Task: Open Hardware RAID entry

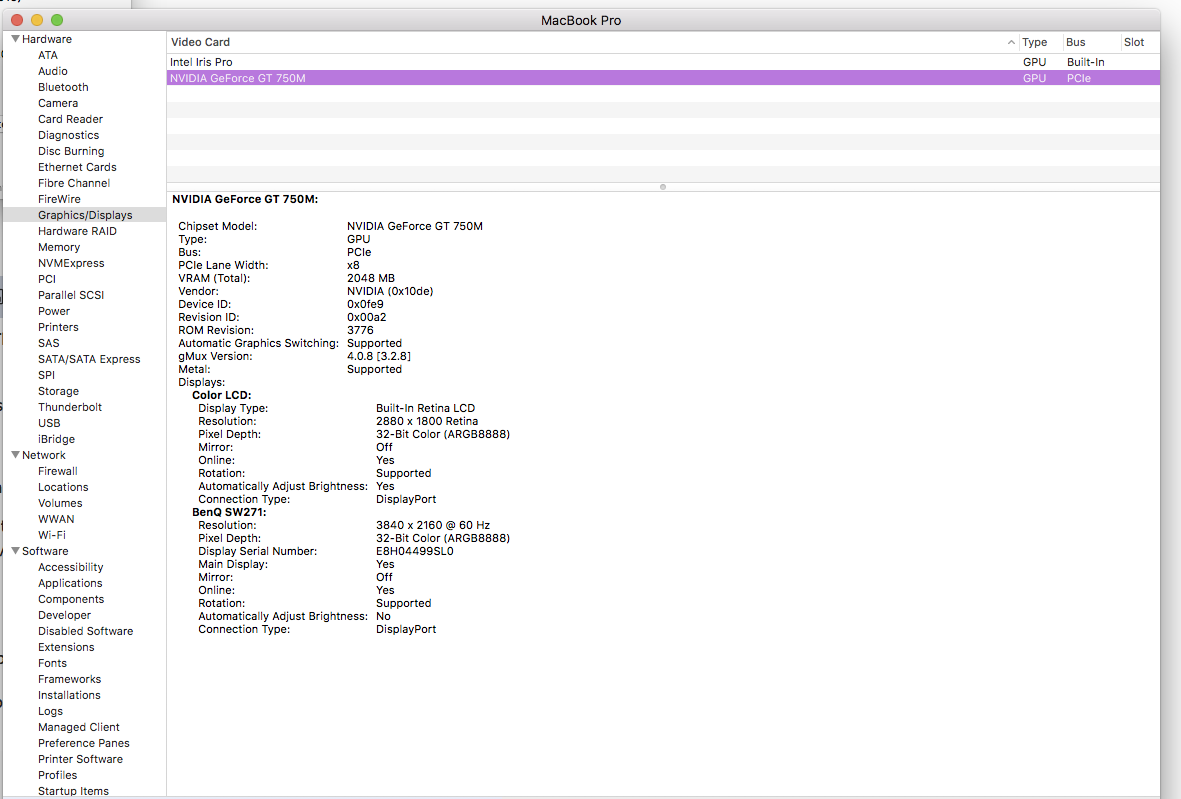Action: 77,231
